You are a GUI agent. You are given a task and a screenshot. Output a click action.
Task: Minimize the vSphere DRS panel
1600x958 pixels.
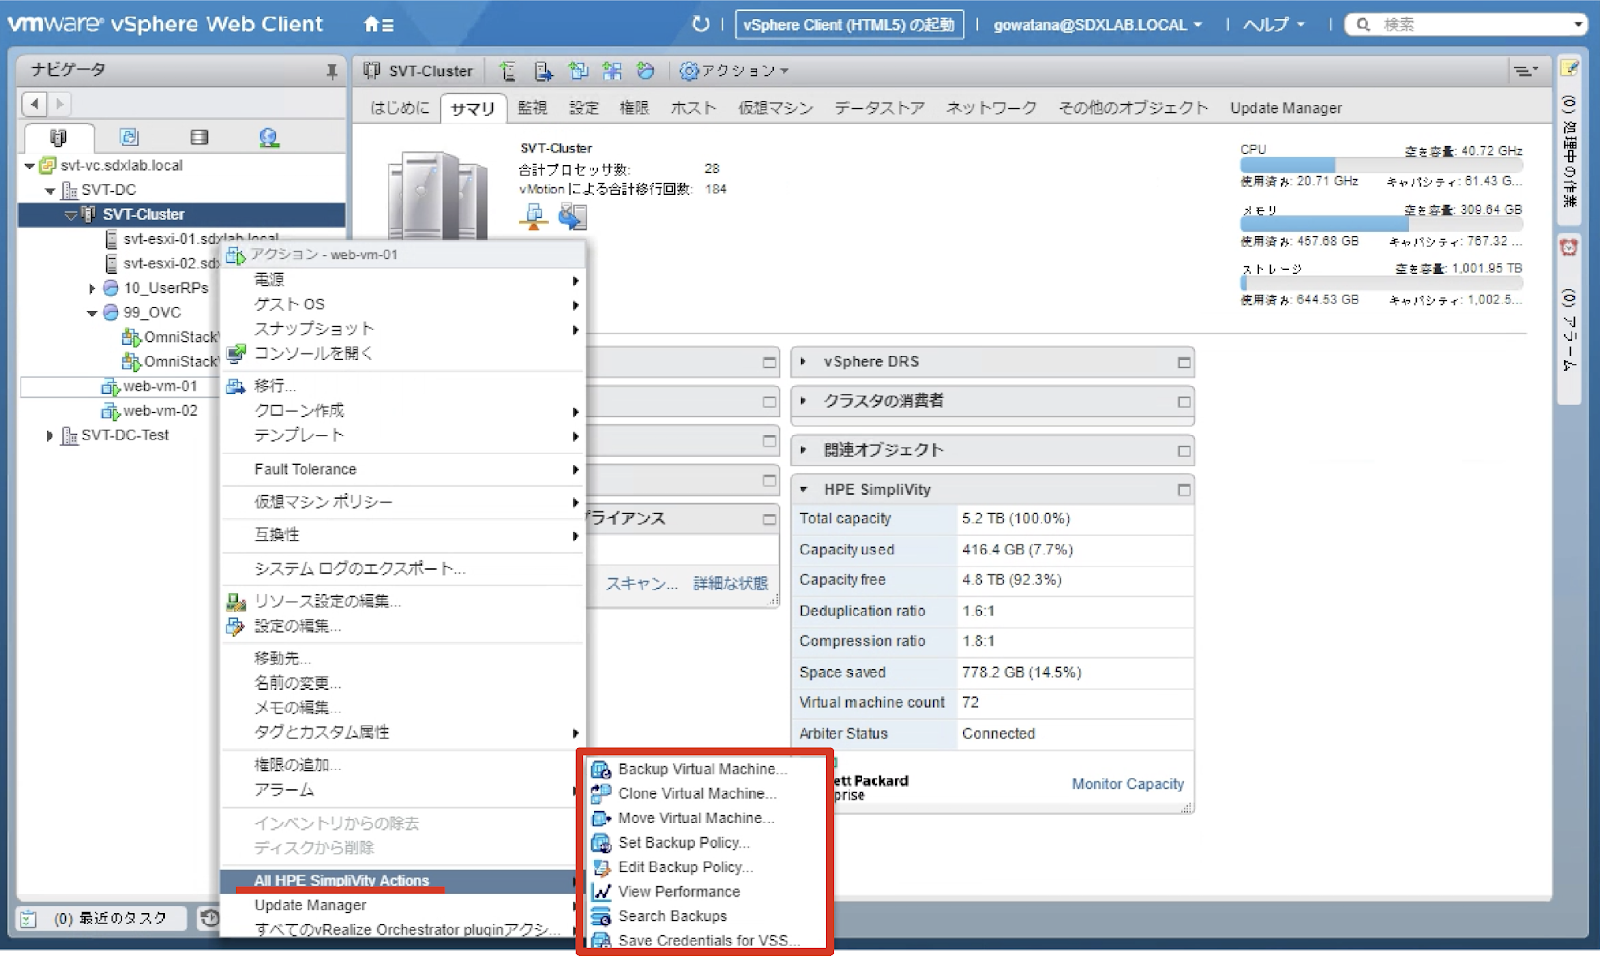click(x=1184, y=362)
